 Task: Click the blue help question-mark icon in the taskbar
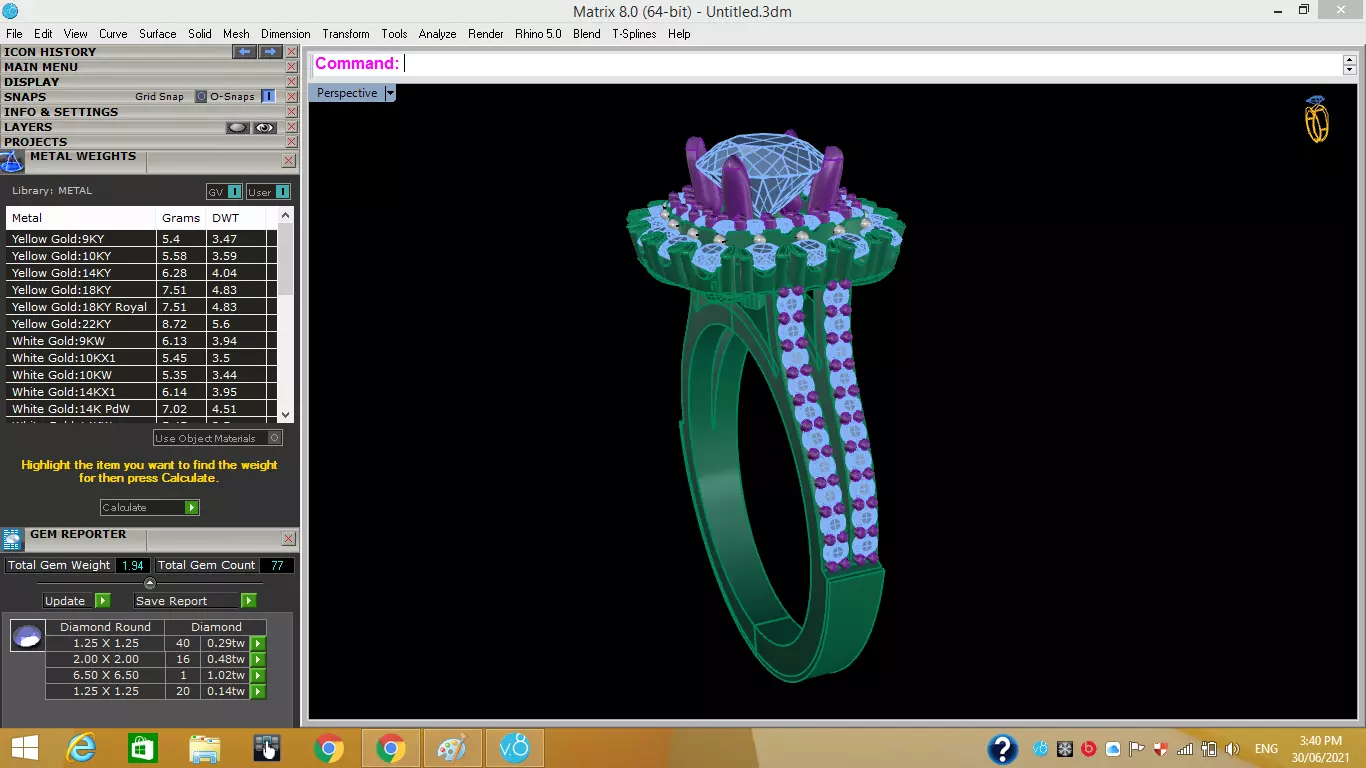pos(1003,749)
